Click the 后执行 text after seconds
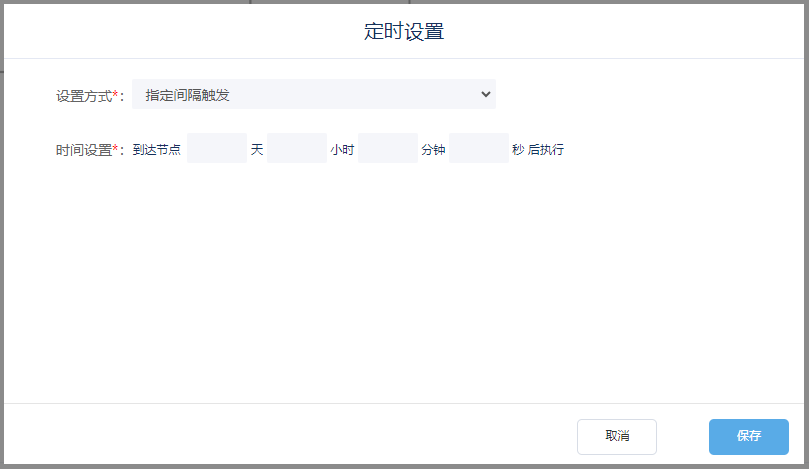 (546, 150)
